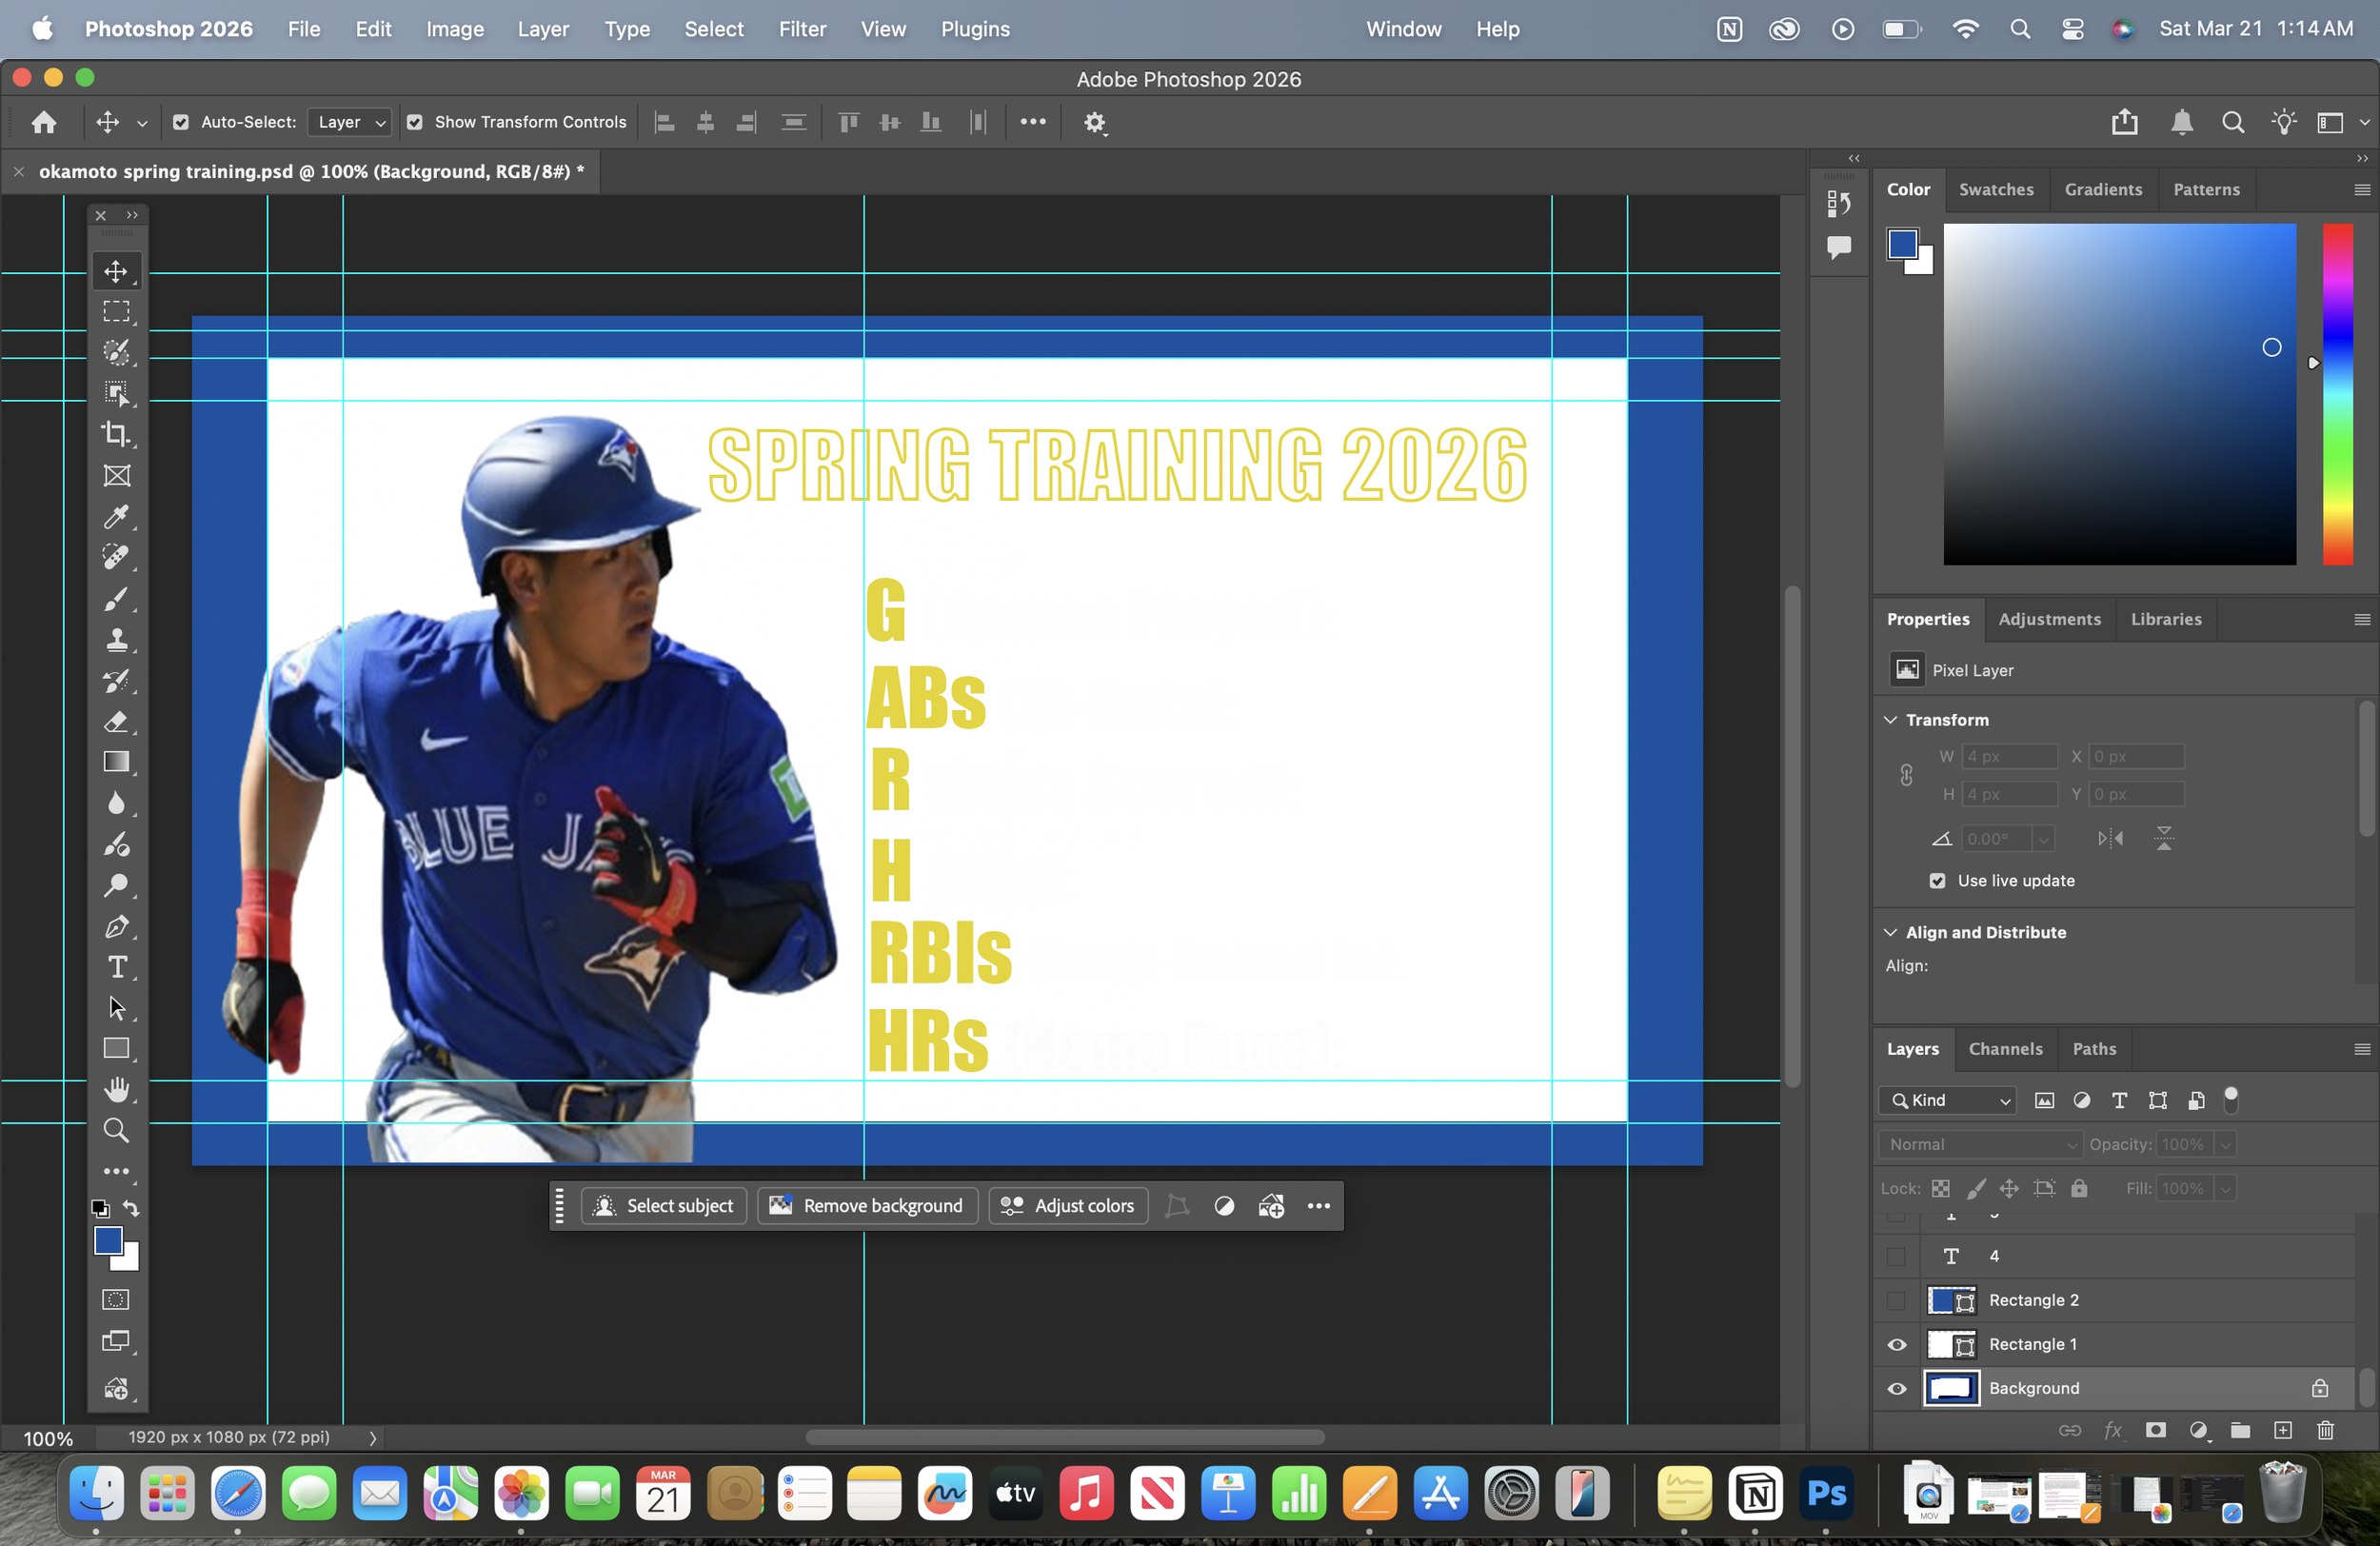This screenshot has width=2380, height=1546.
Task: Select the Hand tool
Action: 116,1089
